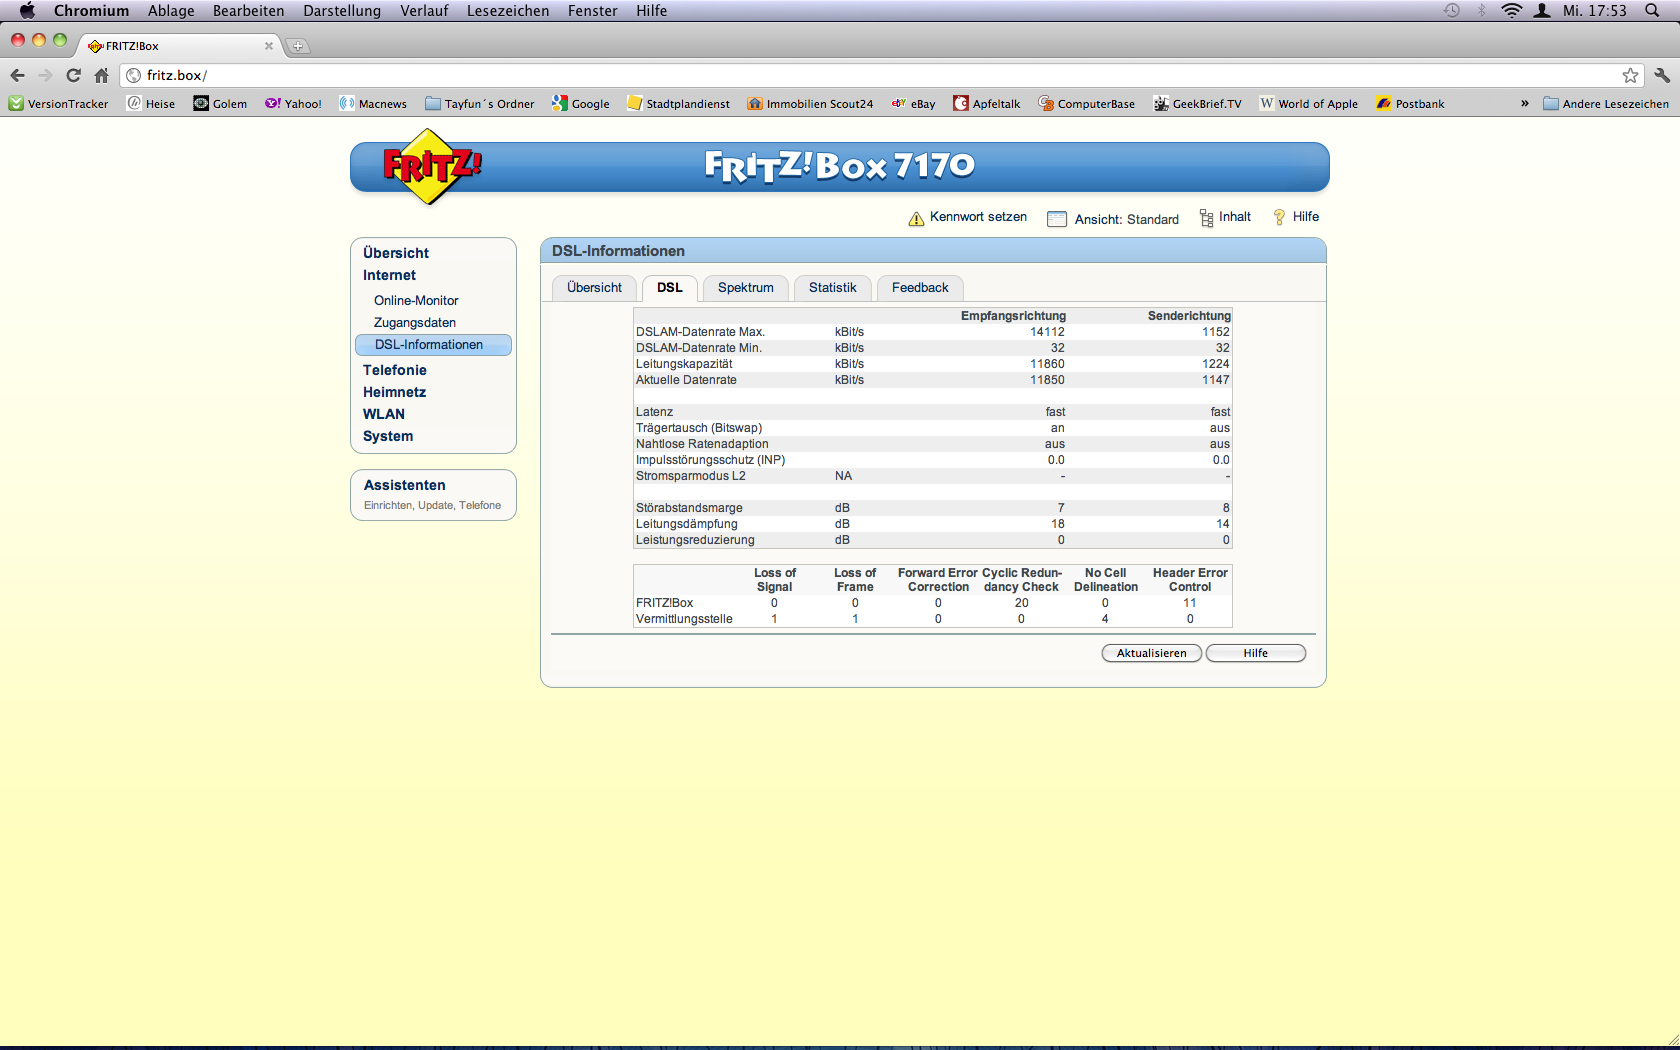1680x1050 pixels.
Task: Select the DSL tab
Action: coord(670,288)
